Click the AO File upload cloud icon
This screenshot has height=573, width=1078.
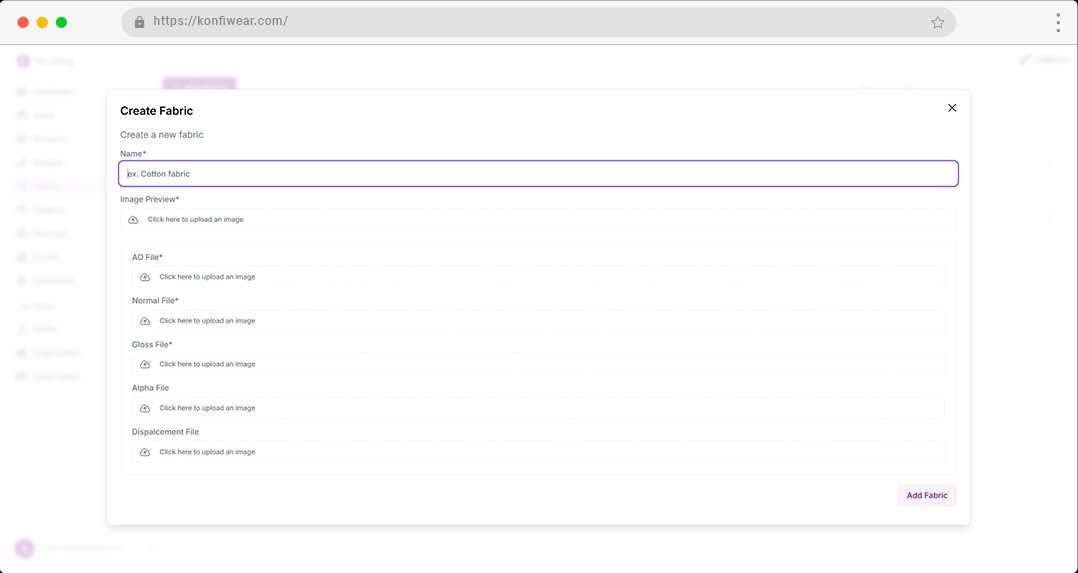click(145, 277)
